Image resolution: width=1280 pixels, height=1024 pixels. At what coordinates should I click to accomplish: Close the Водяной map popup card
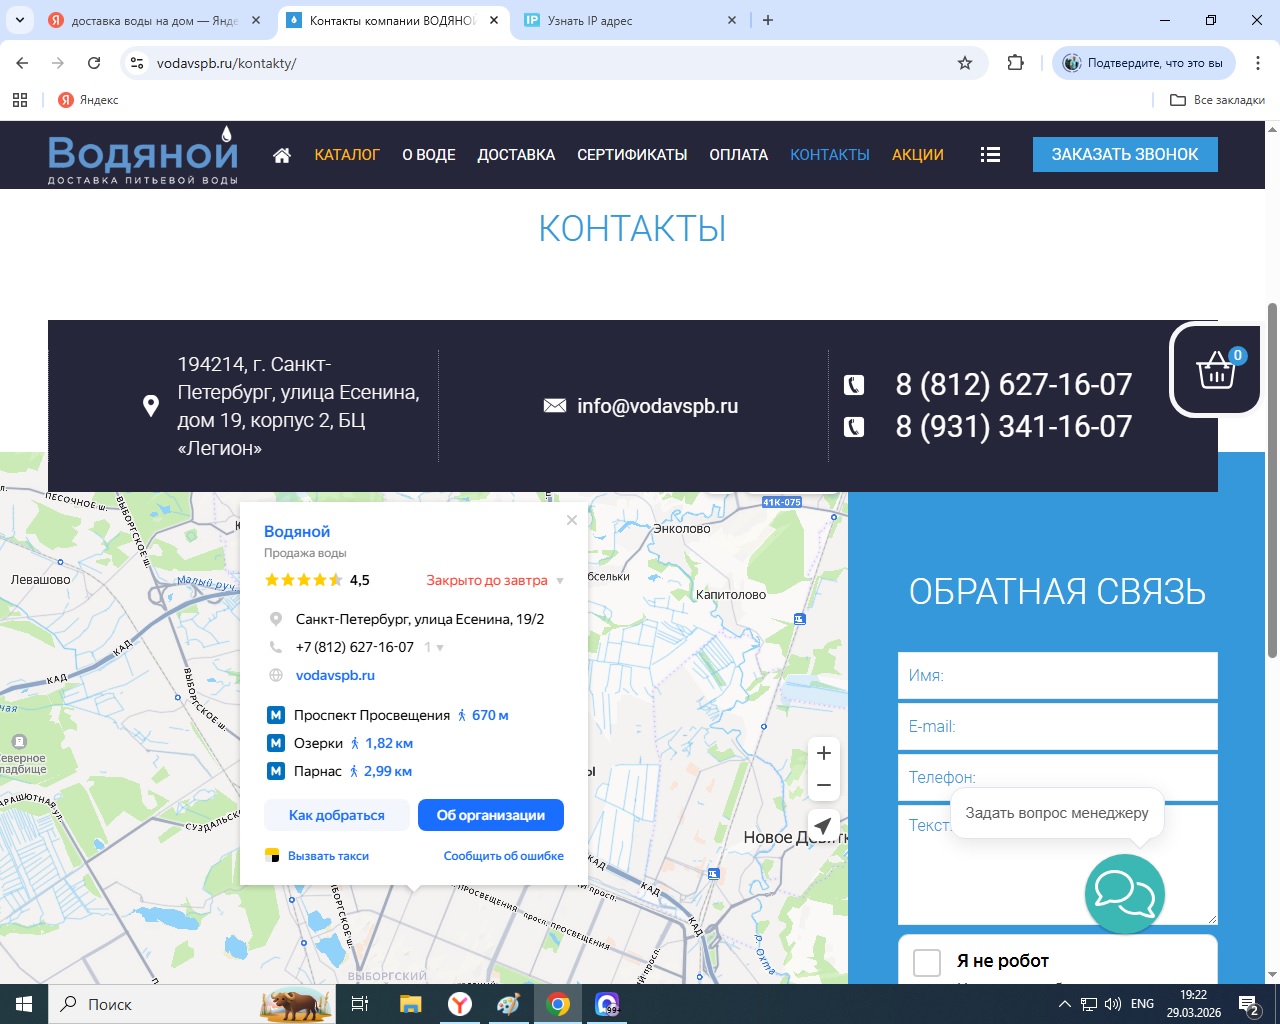572,520
